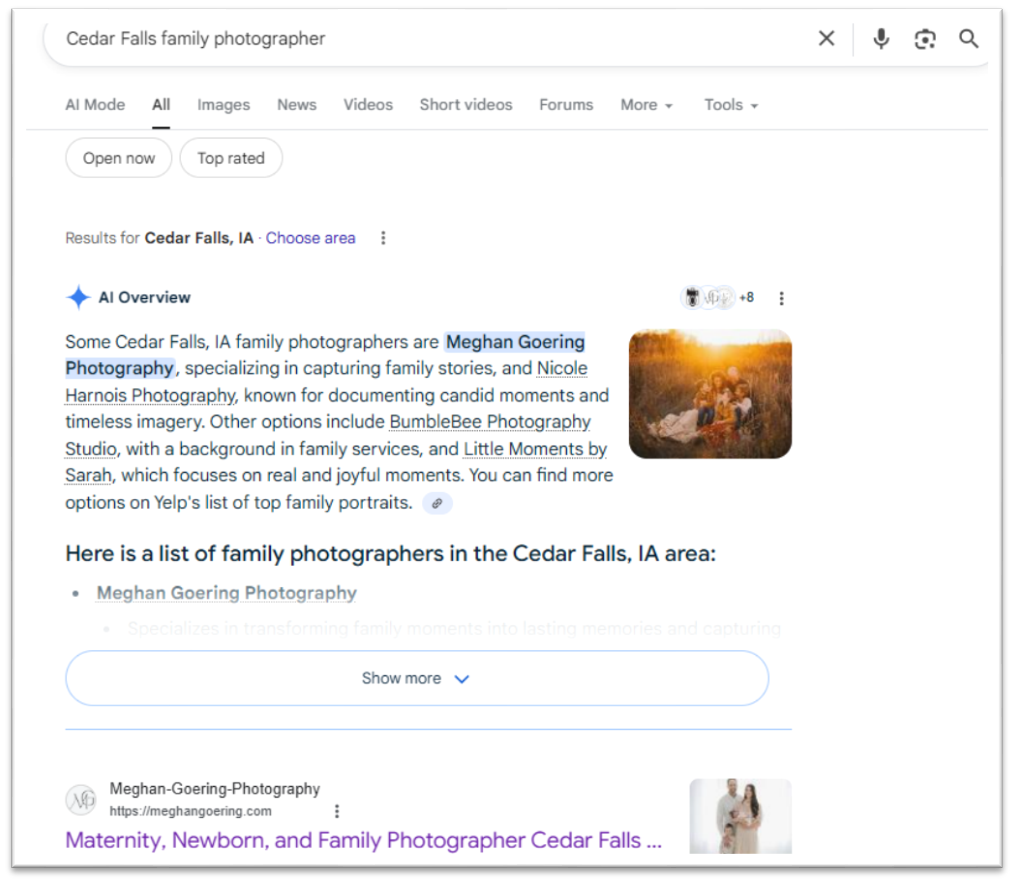This screenshot has width=1013, height=882.
Task: Open the Tools dropdown
Action: point(731,105)
